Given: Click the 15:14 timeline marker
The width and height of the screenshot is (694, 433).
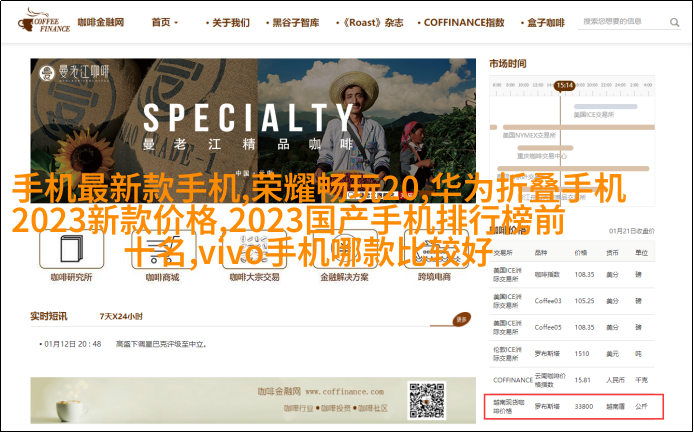Looking at the screenshot, I should click(565, 85).
